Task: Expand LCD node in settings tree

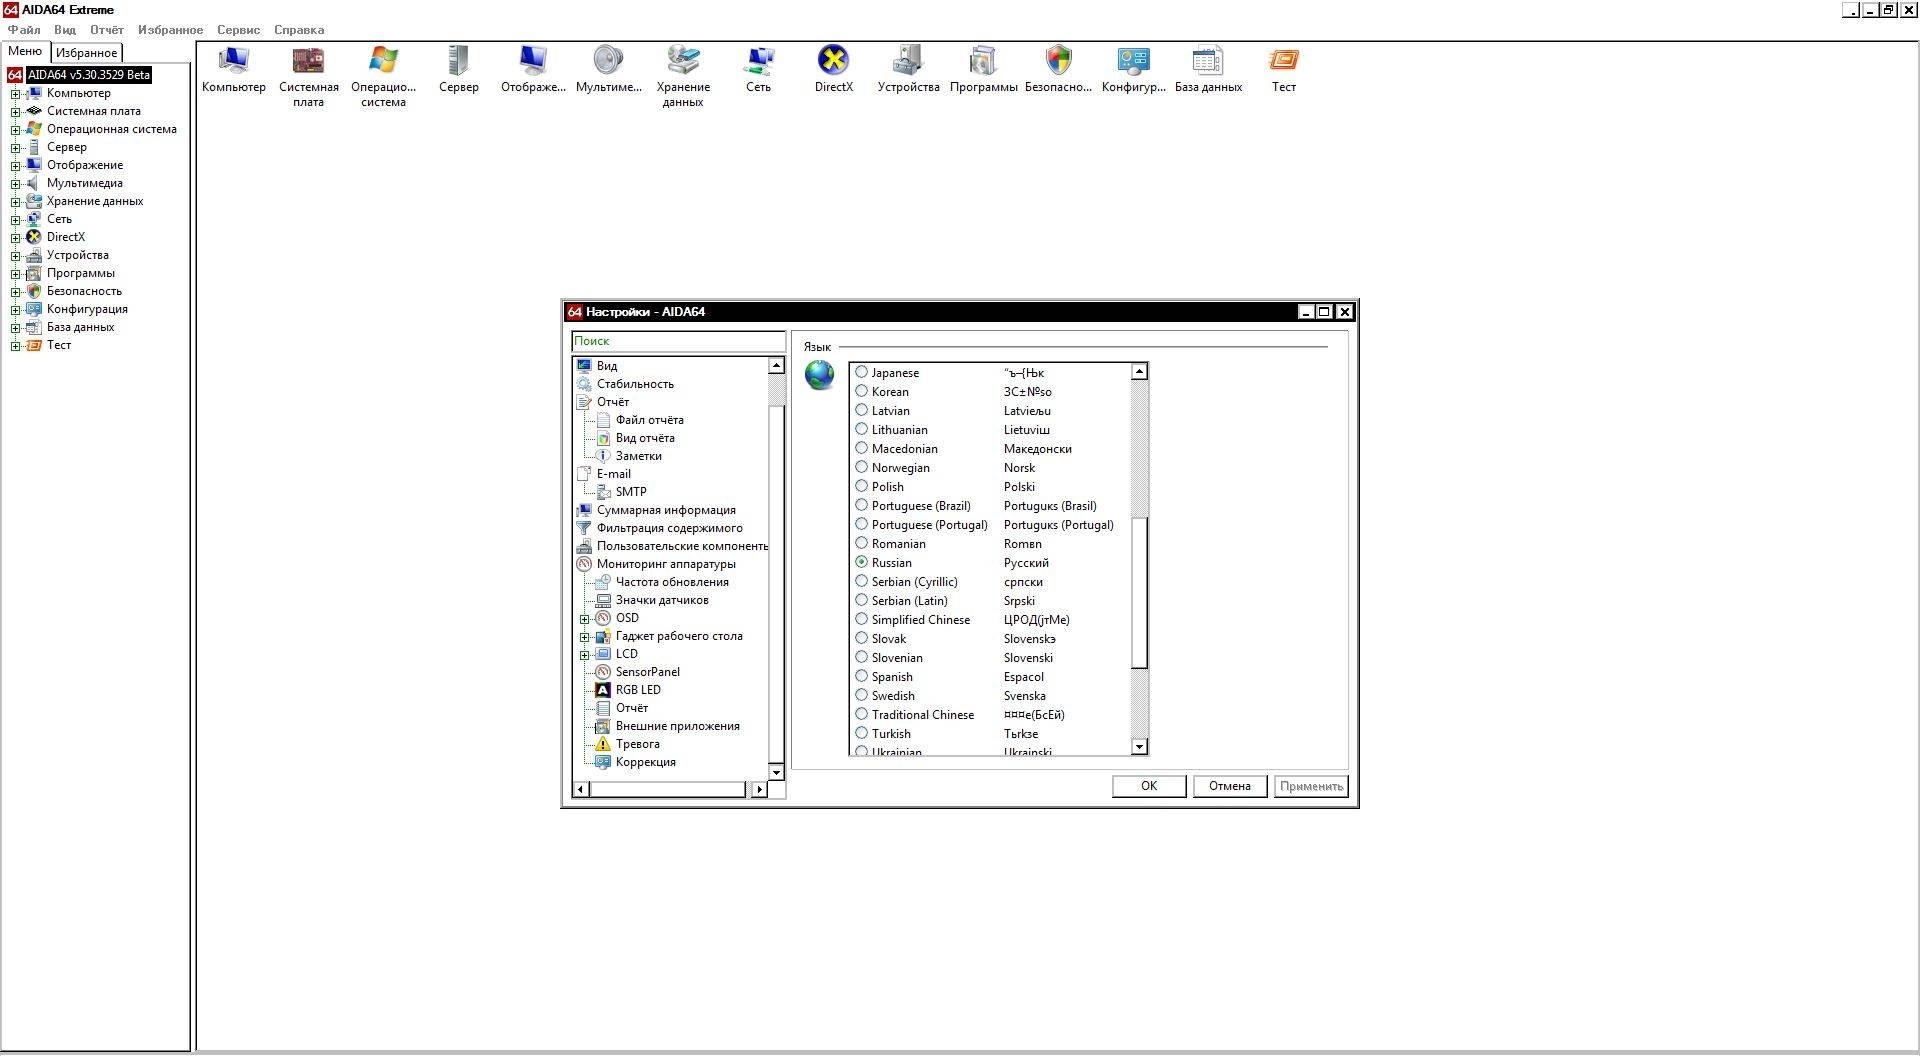Action: (x=584, y=655)
